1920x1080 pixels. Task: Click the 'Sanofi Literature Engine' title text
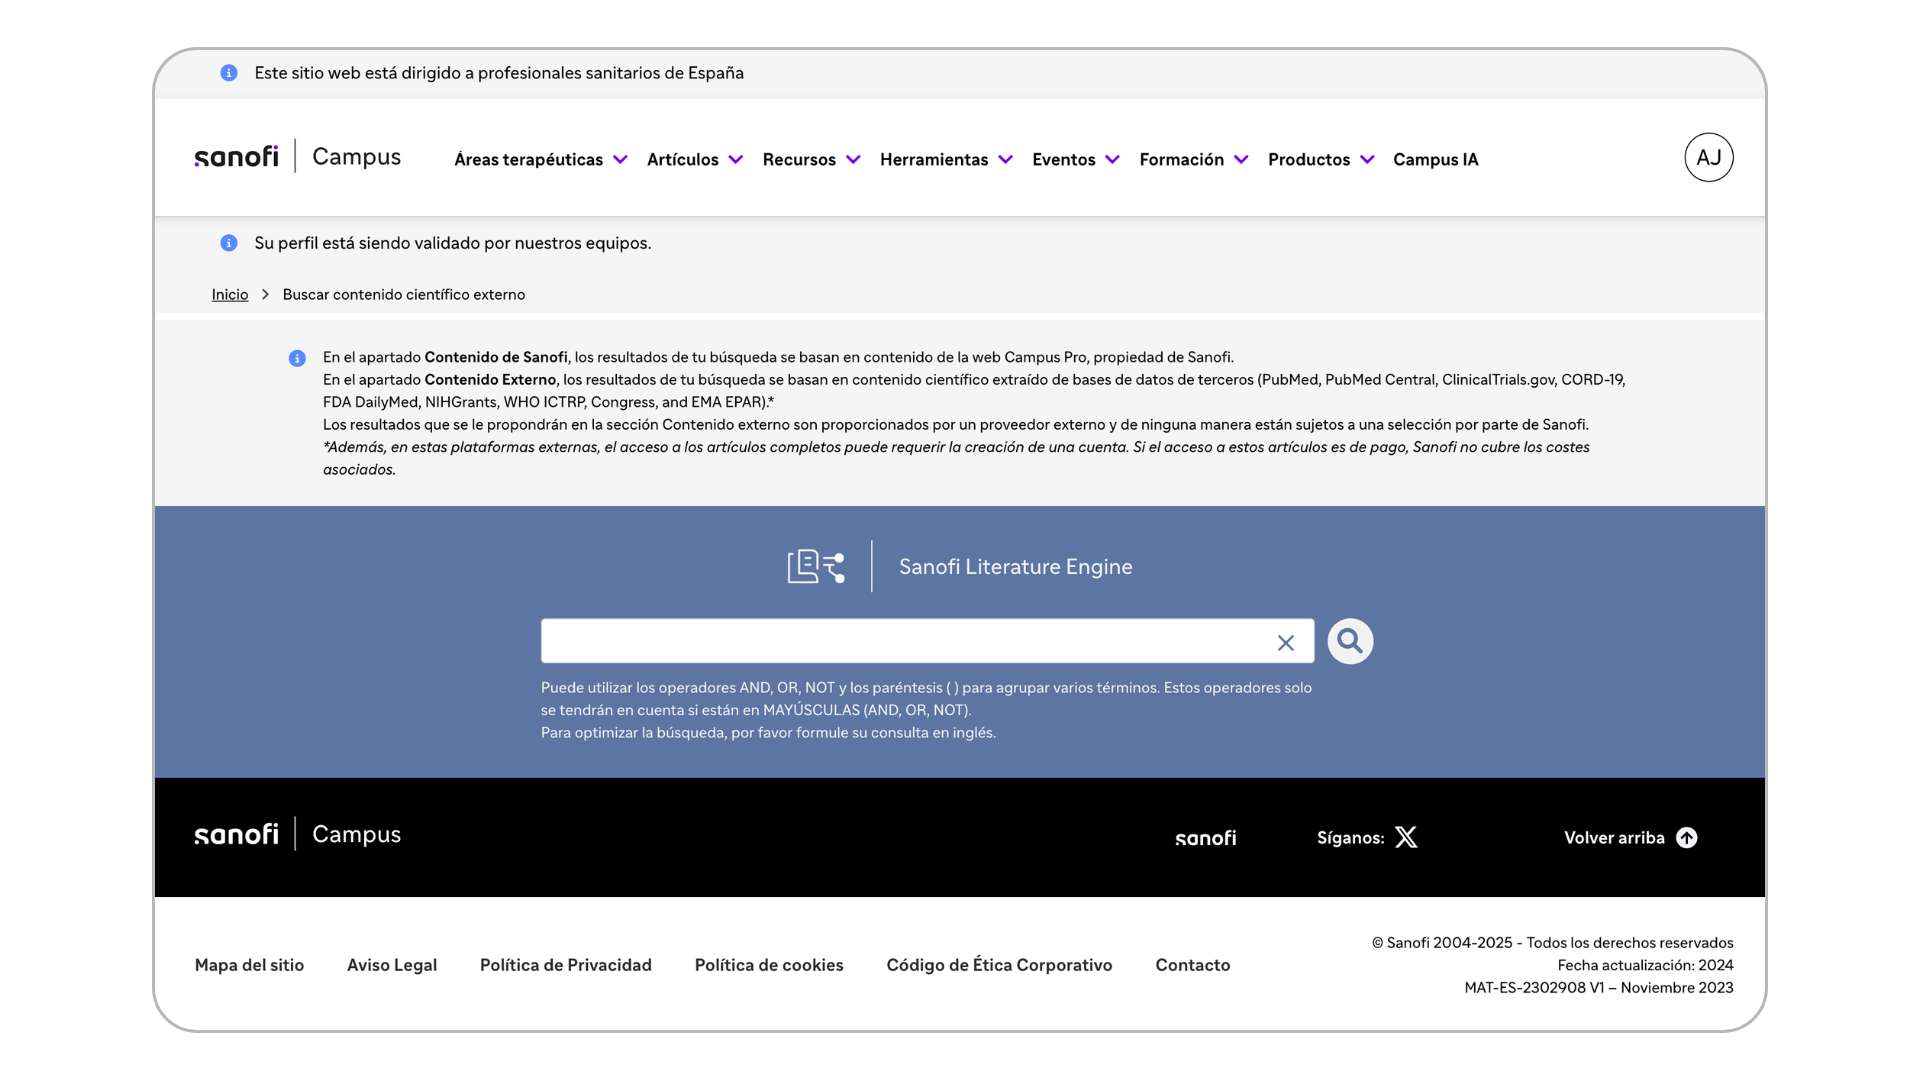[1016, 566]
